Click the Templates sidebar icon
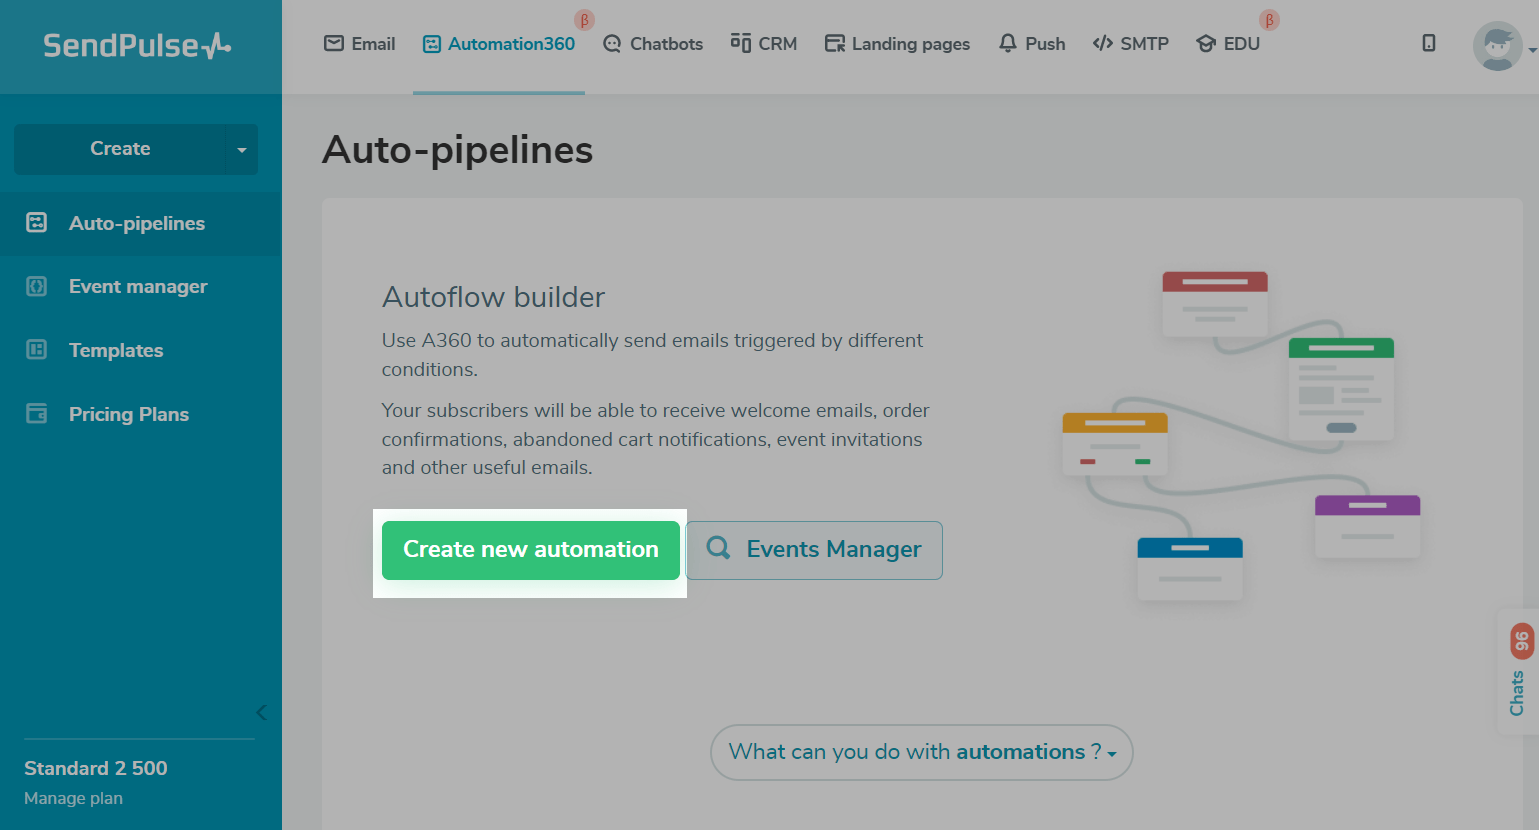This screenshot has height=830, width=1539. [37, 350]
